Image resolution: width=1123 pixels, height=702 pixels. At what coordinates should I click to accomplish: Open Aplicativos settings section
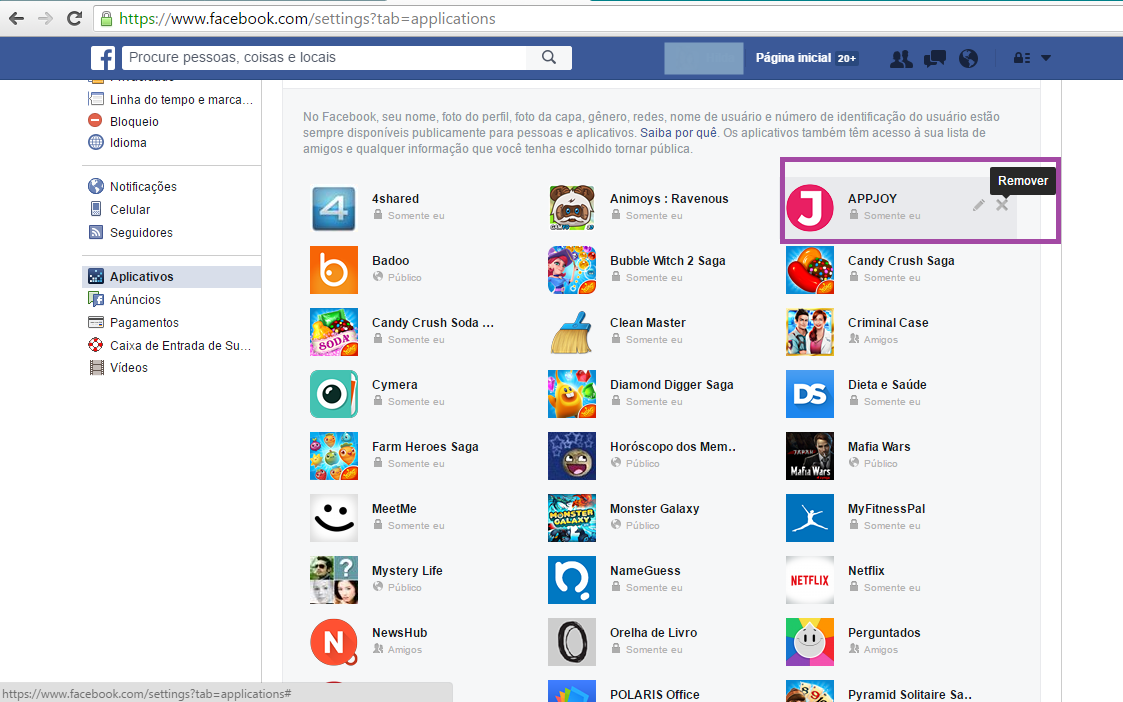click(172, 277)
